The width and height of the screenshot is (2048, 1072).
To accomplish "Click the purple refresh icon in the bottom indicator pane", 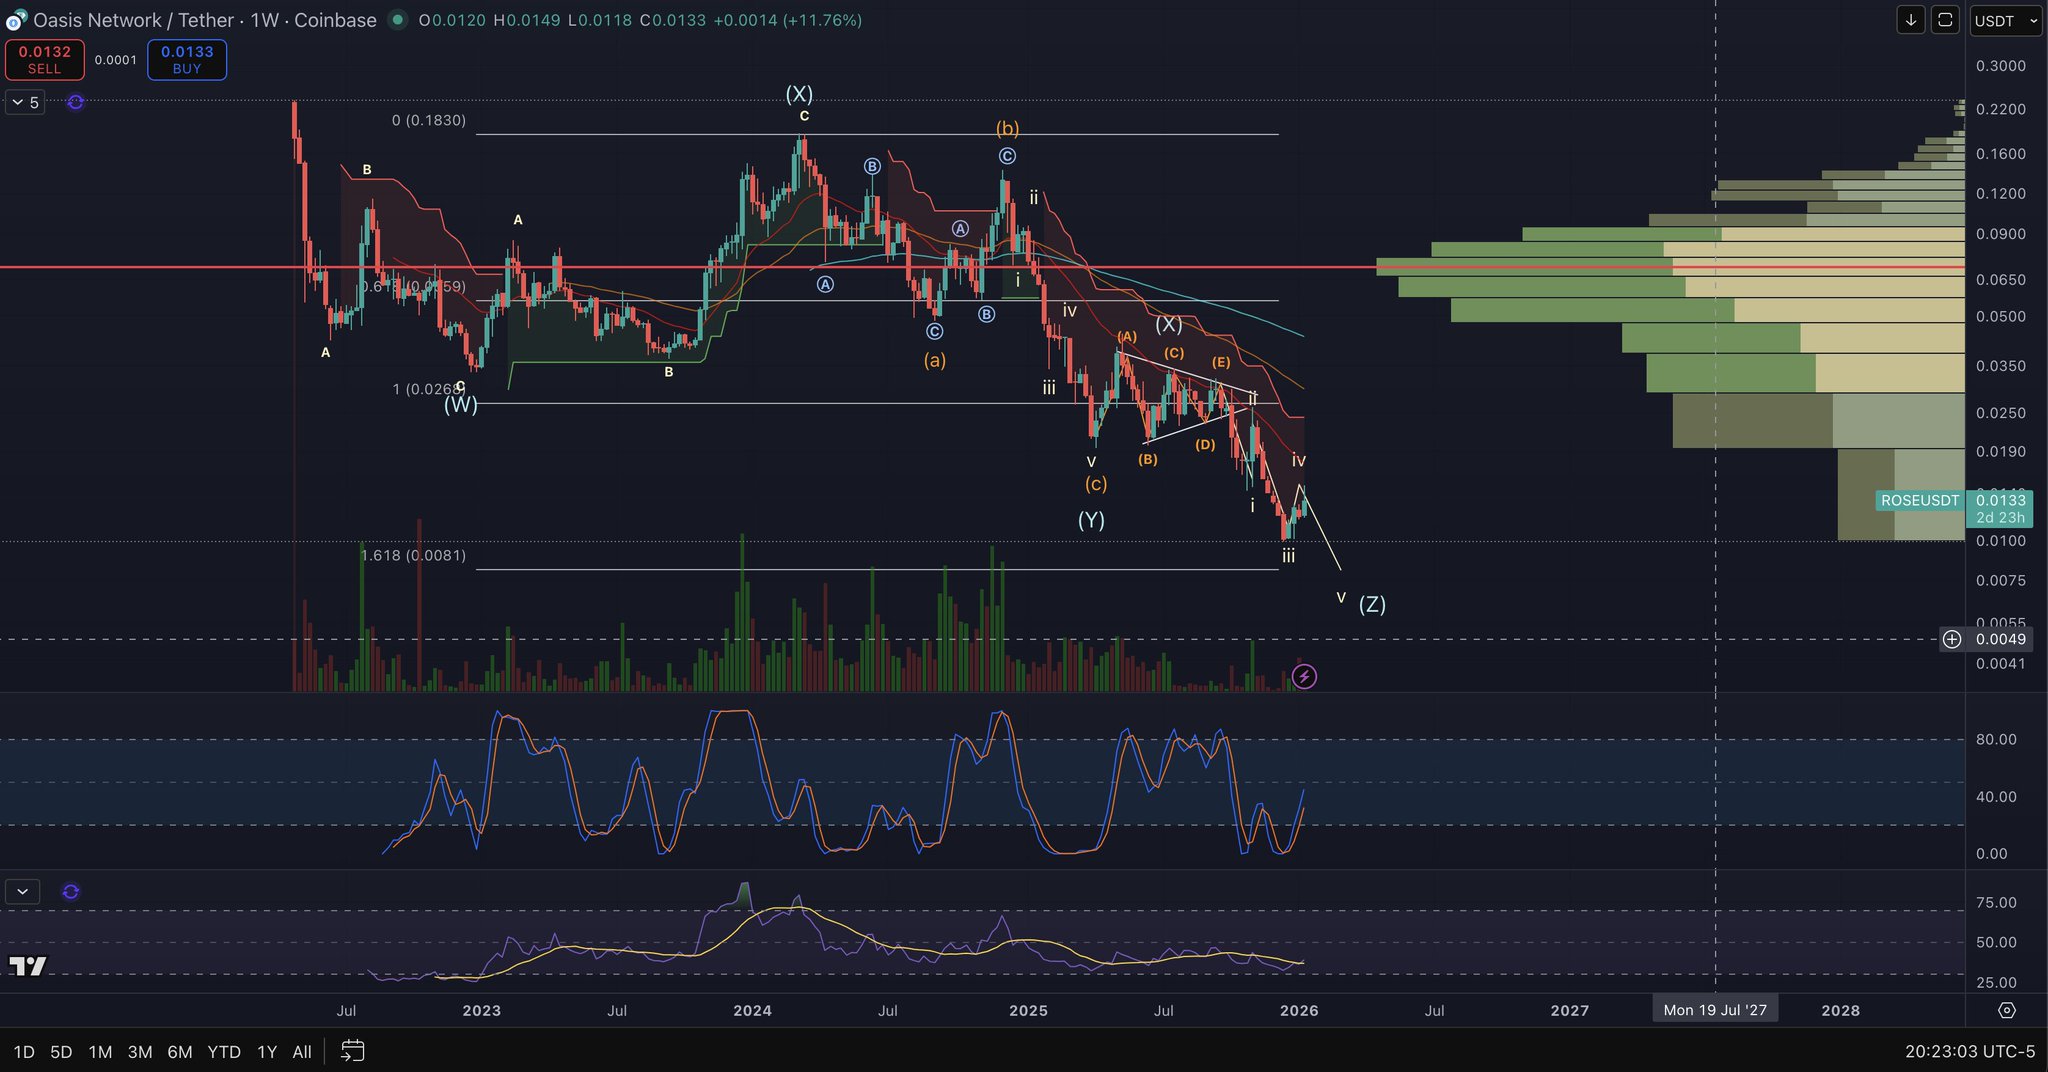I will point(71,891).
